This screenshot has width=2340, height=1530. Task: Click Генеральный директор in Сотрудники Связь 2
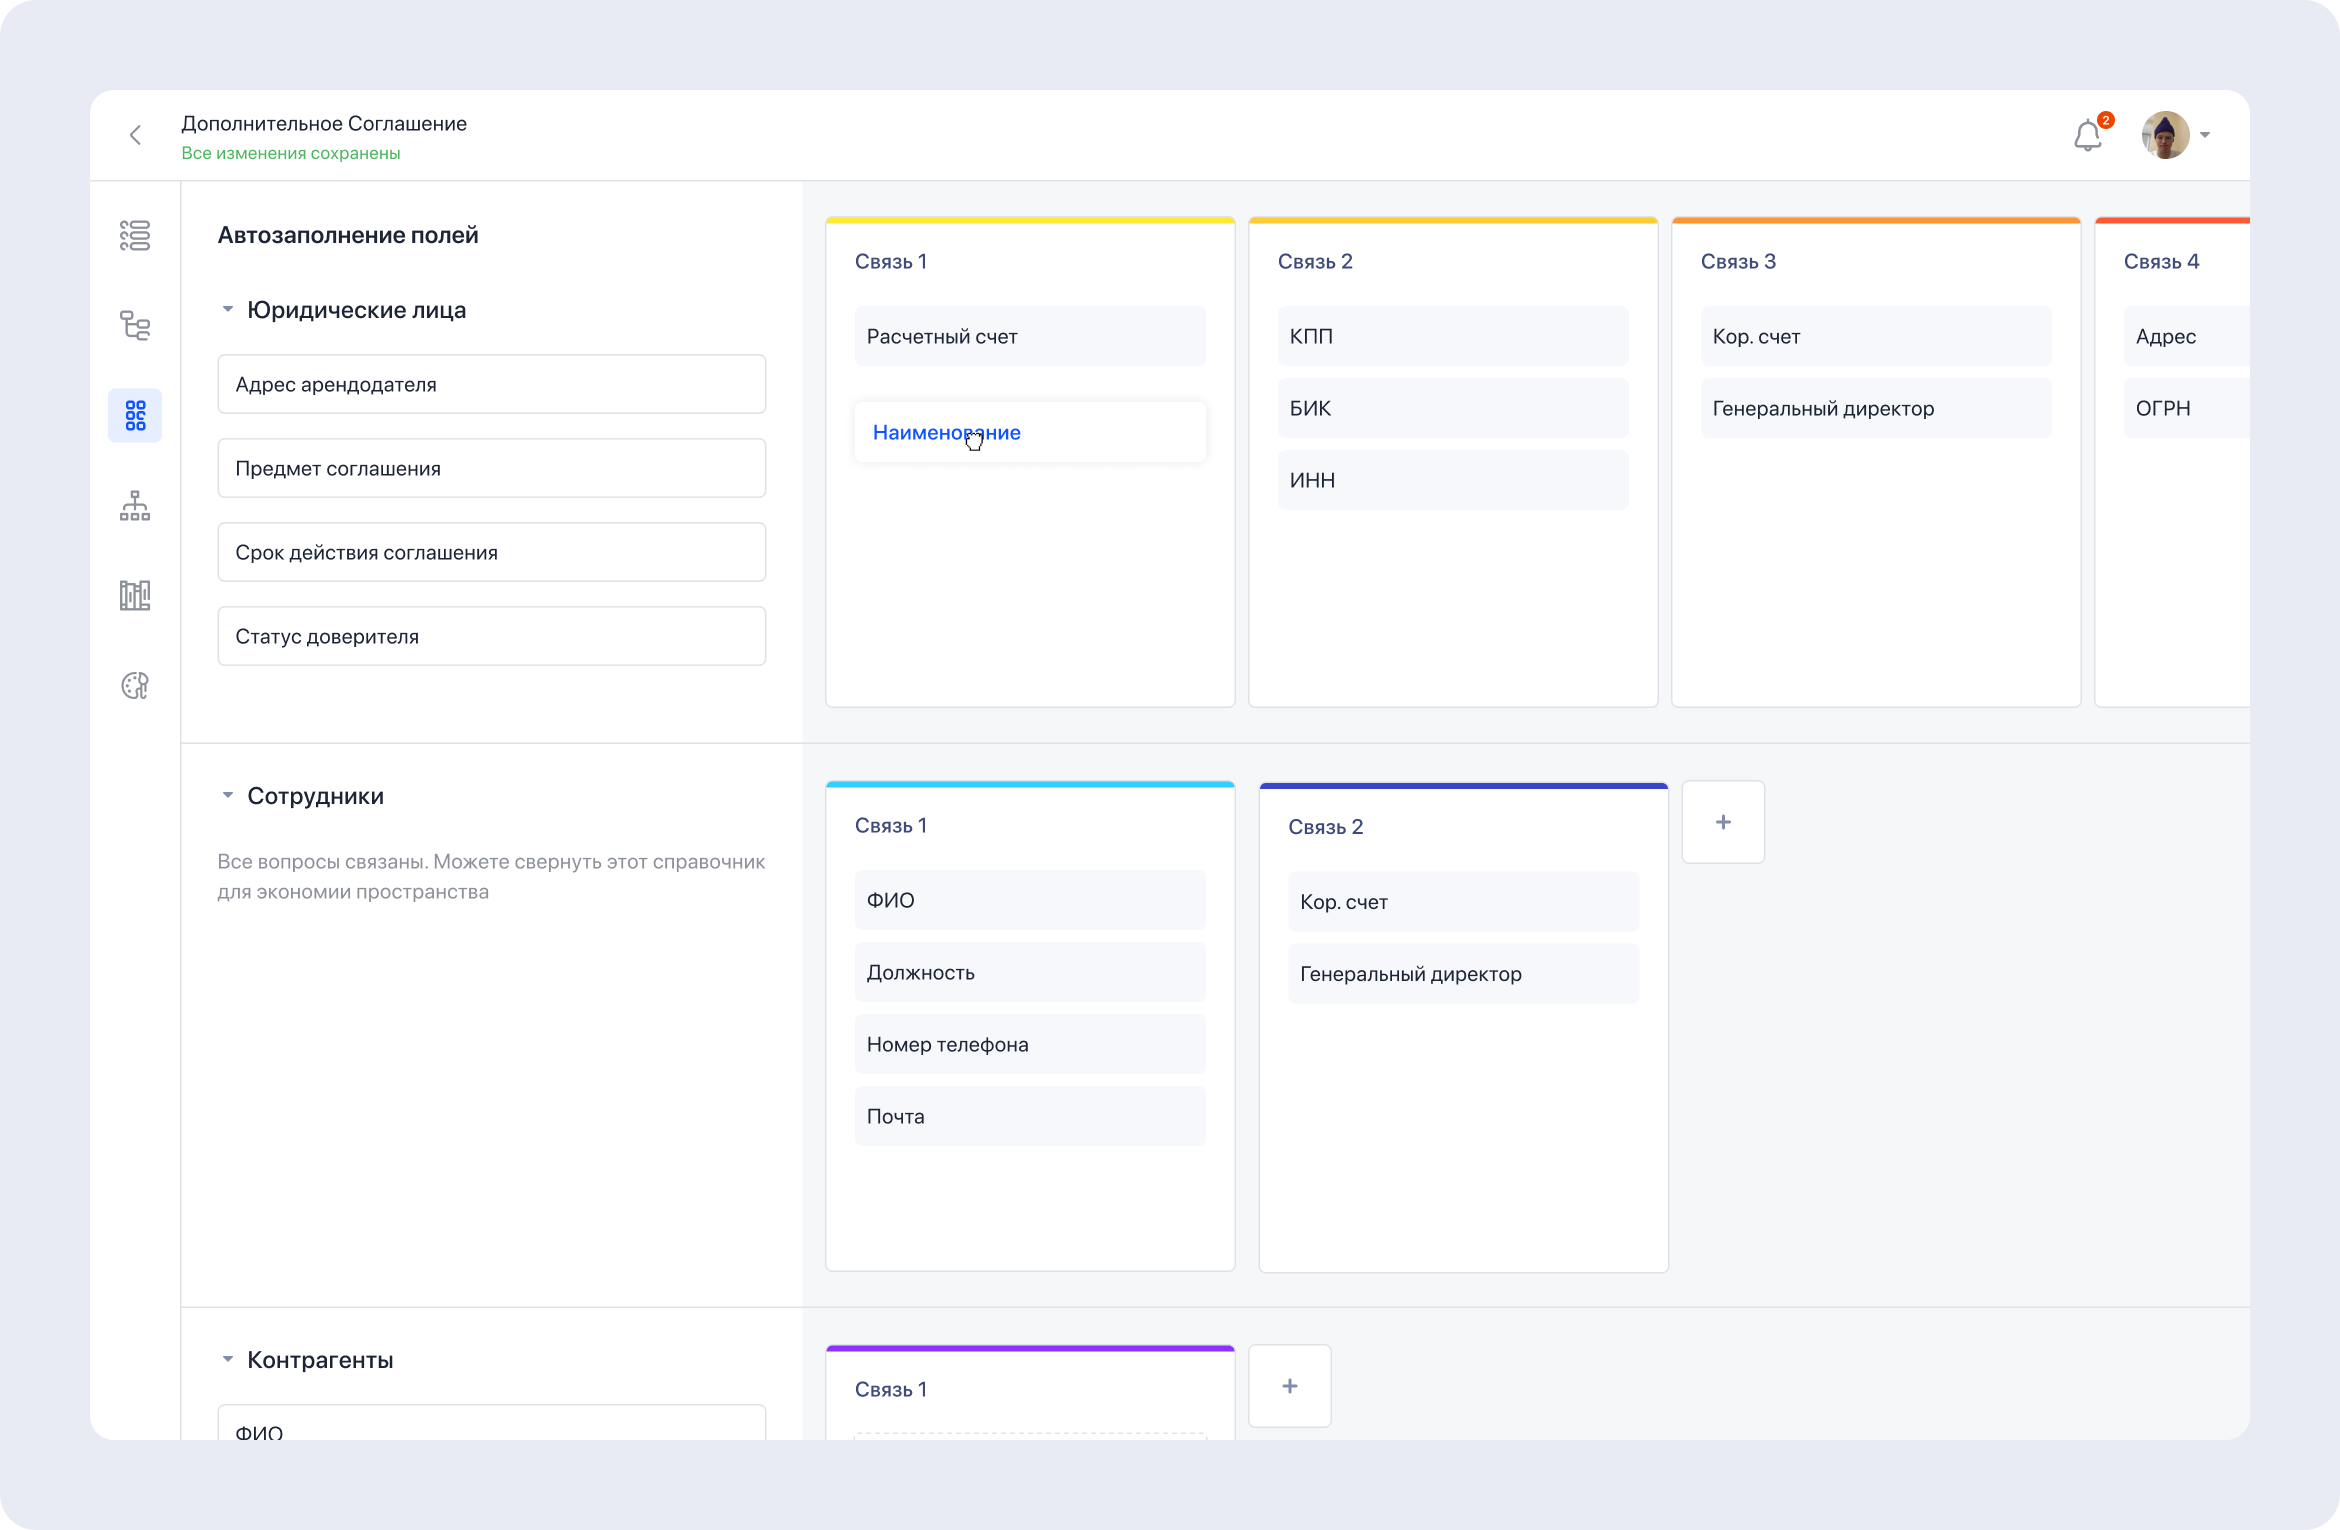coord(1463,974)
